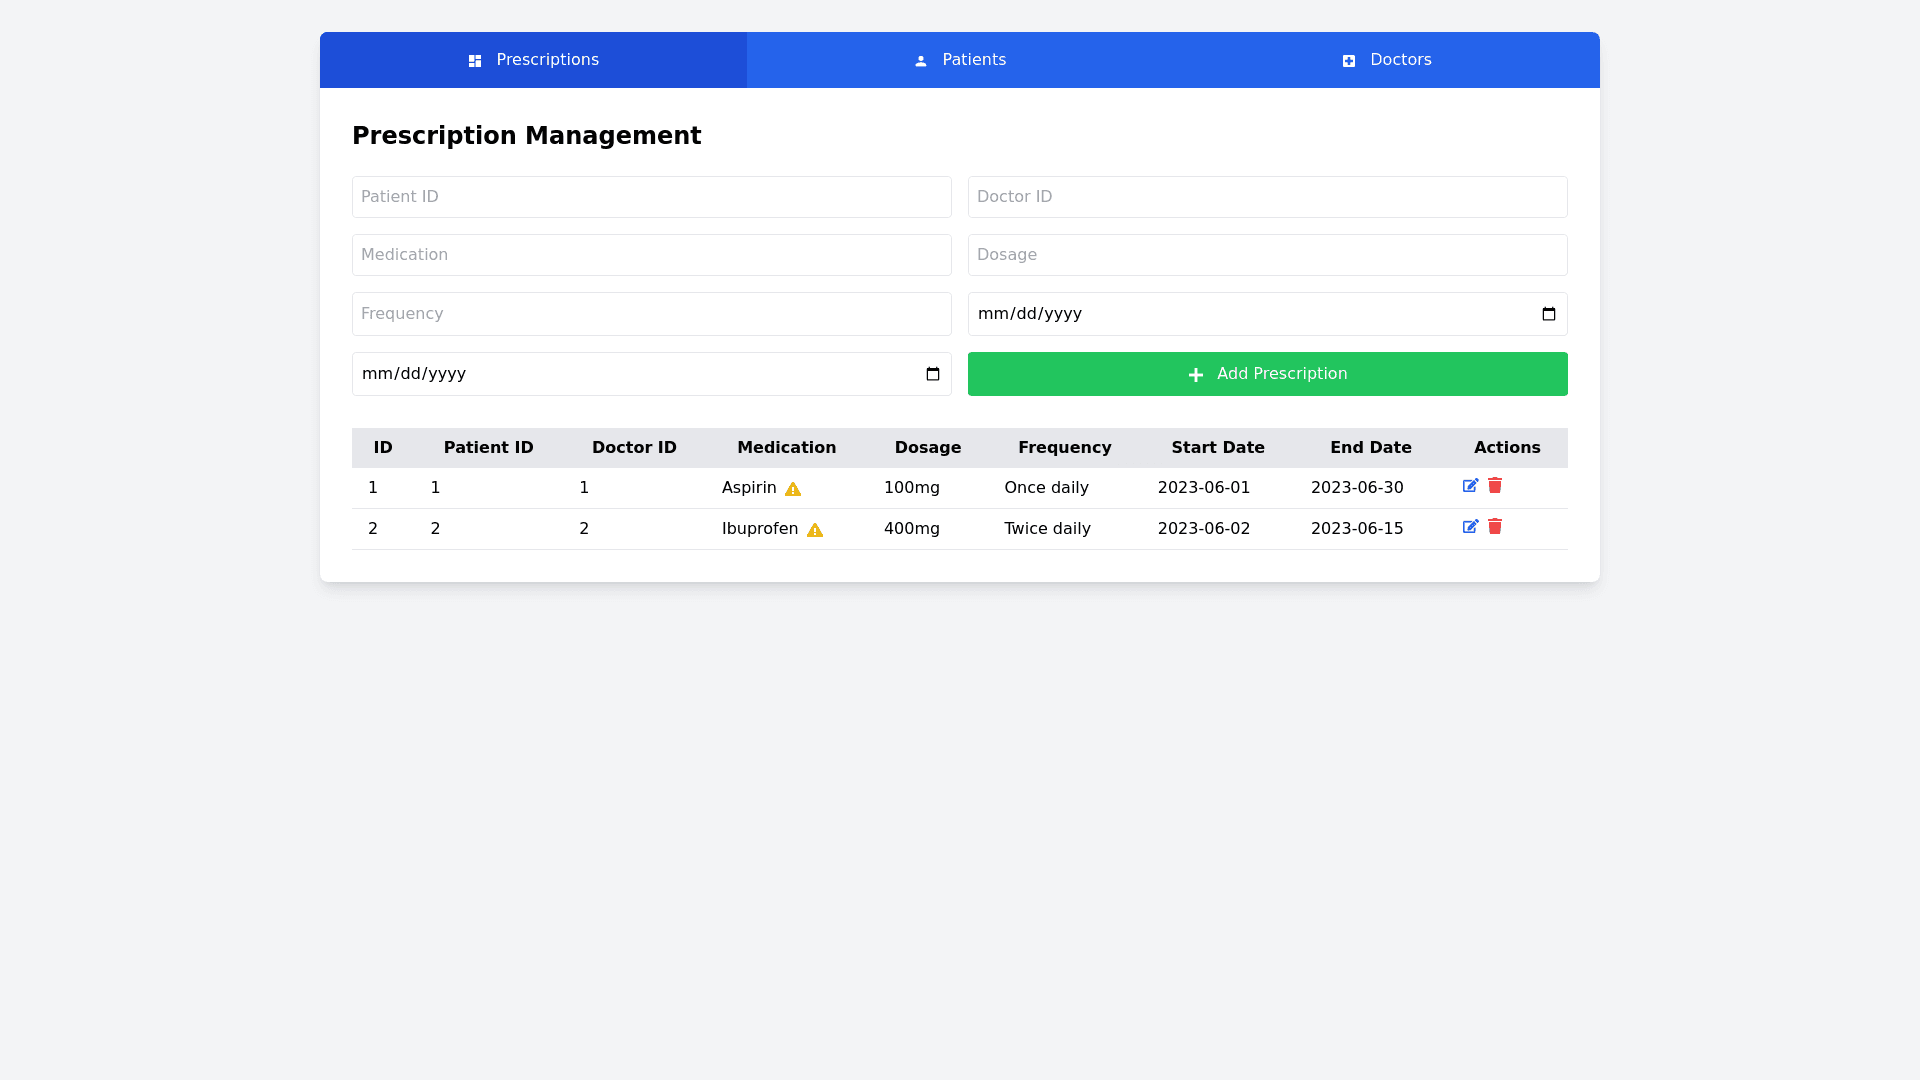Select the edit icon in the Aspirin row
The width and height of the screenshot is (1920, 1080).
click(x=1470, y=486)
